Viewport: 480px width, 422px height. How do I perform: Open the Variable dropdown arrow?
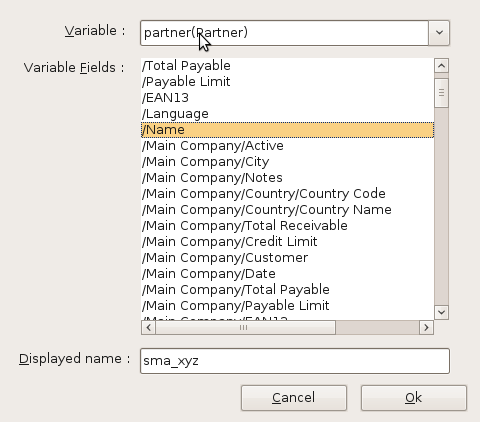click(x=439, y=33)
